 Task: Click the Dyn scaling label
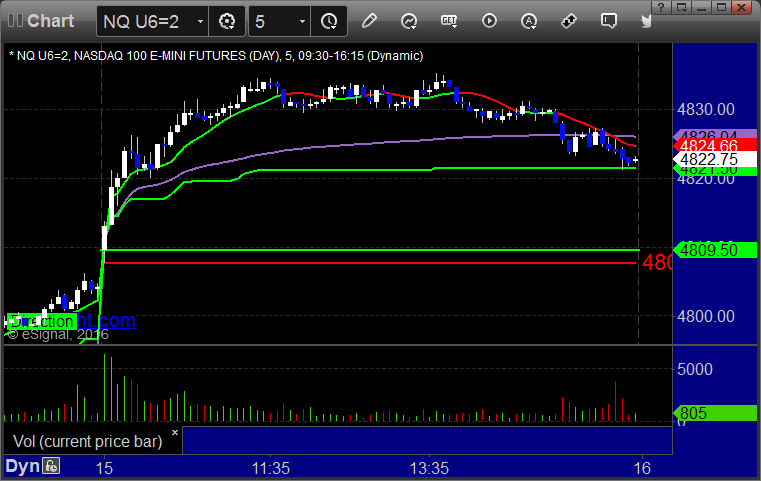tap(22, 466)
